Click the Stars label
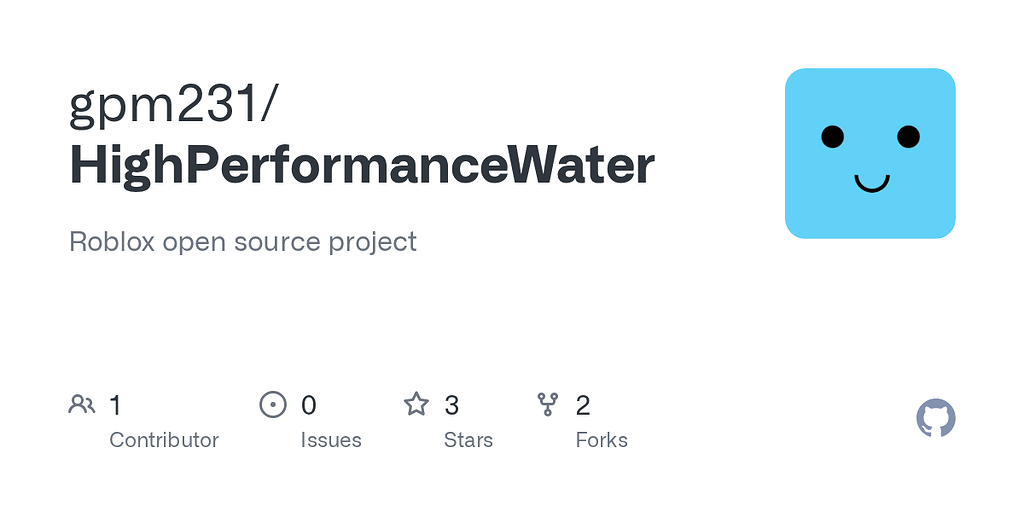 468,440
